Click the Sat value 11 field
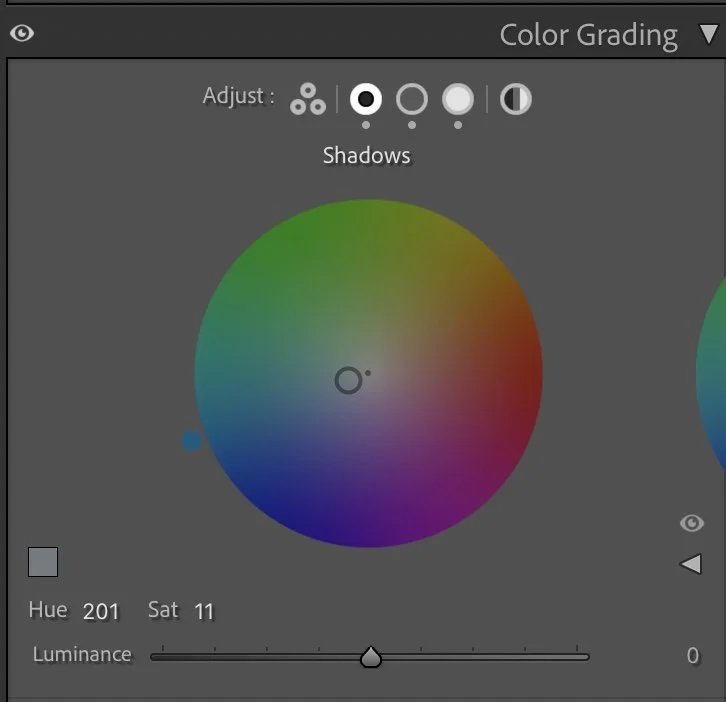This screenshot has height=702, width=726. click(x=204, y=611)
